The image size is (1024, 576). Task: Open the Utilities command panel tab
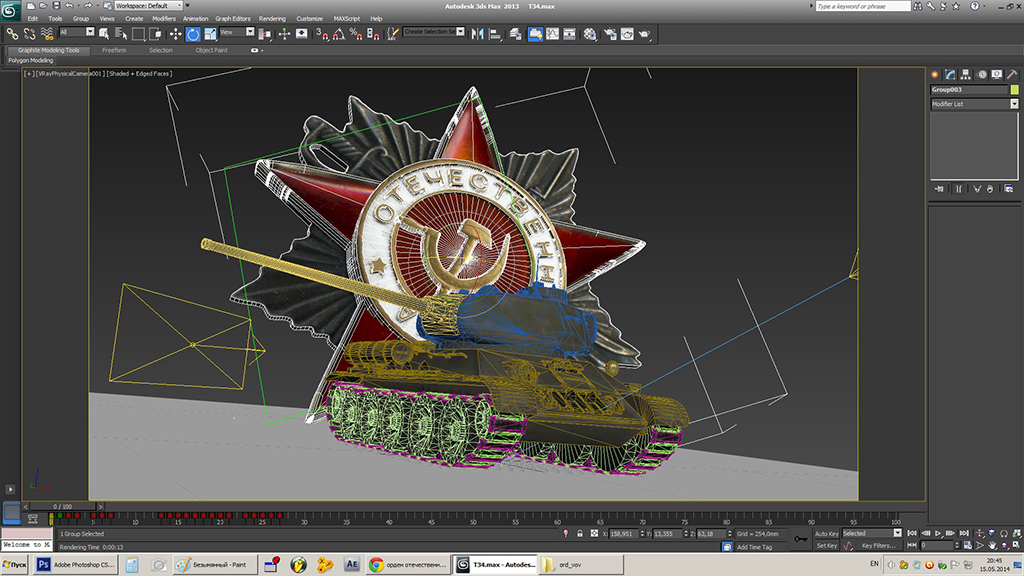pos(1012,74)
